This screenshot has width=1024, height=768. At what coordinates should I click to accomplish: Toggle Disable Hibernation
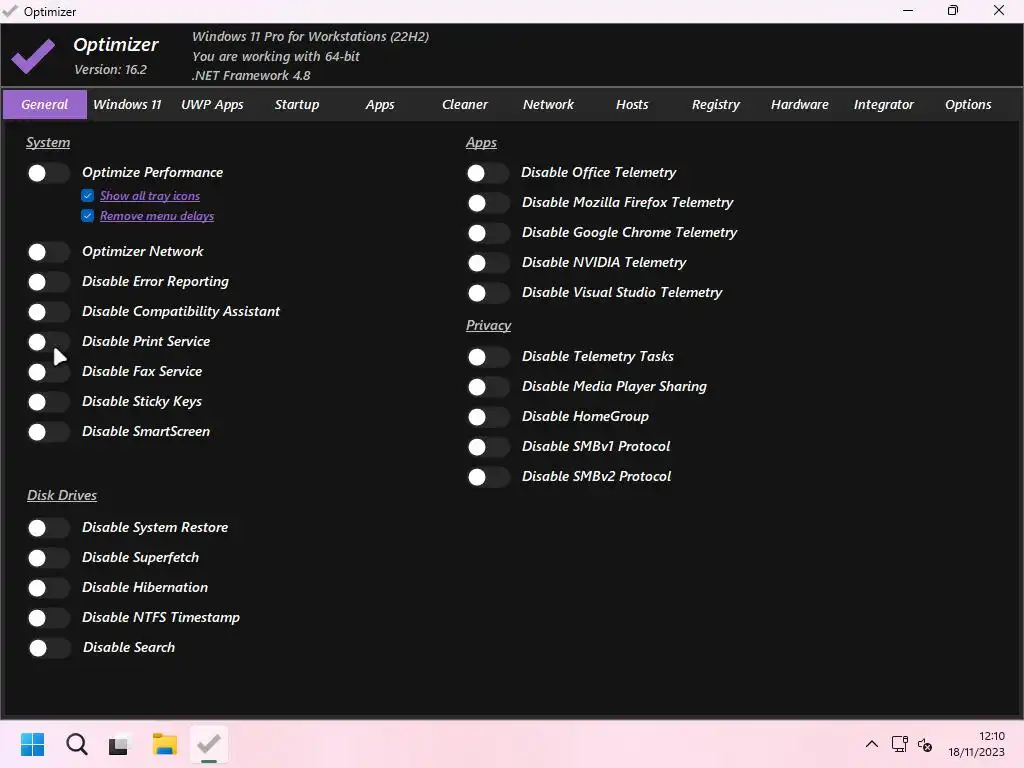[x=48, y=588]
